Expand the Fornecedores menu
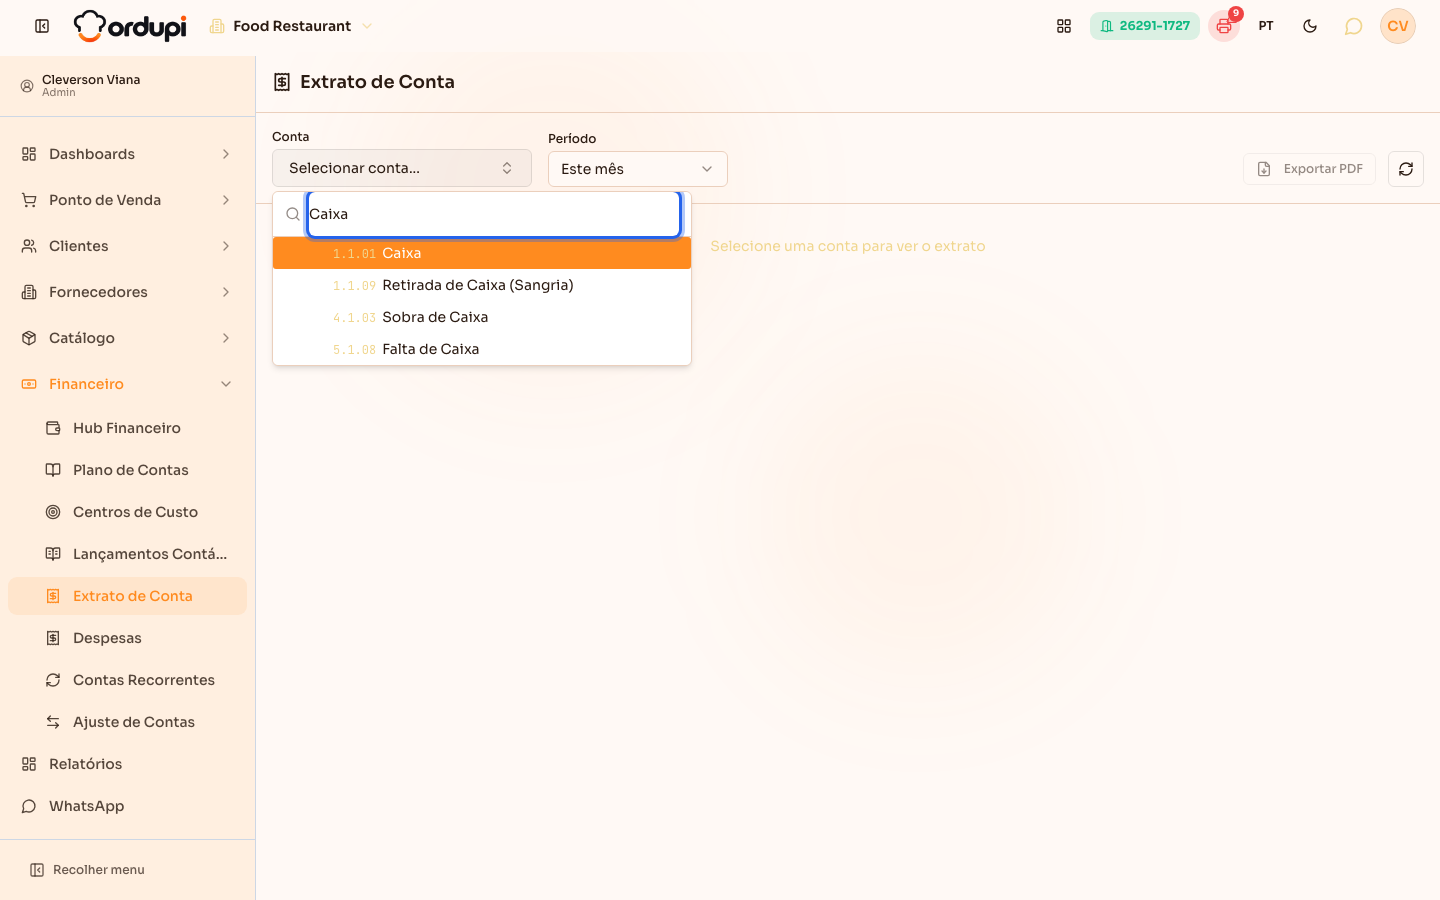1440x900 pixels. pos(127,292)
